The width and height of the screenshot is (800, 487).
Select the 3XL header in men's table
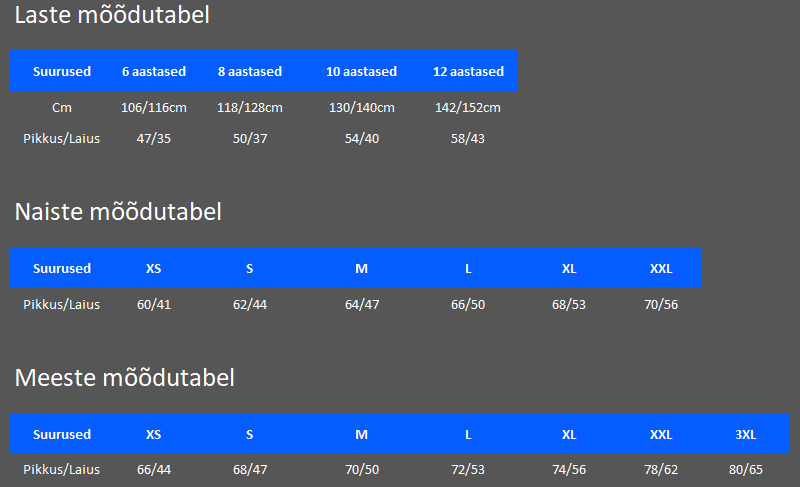click(x=745, y=434)
